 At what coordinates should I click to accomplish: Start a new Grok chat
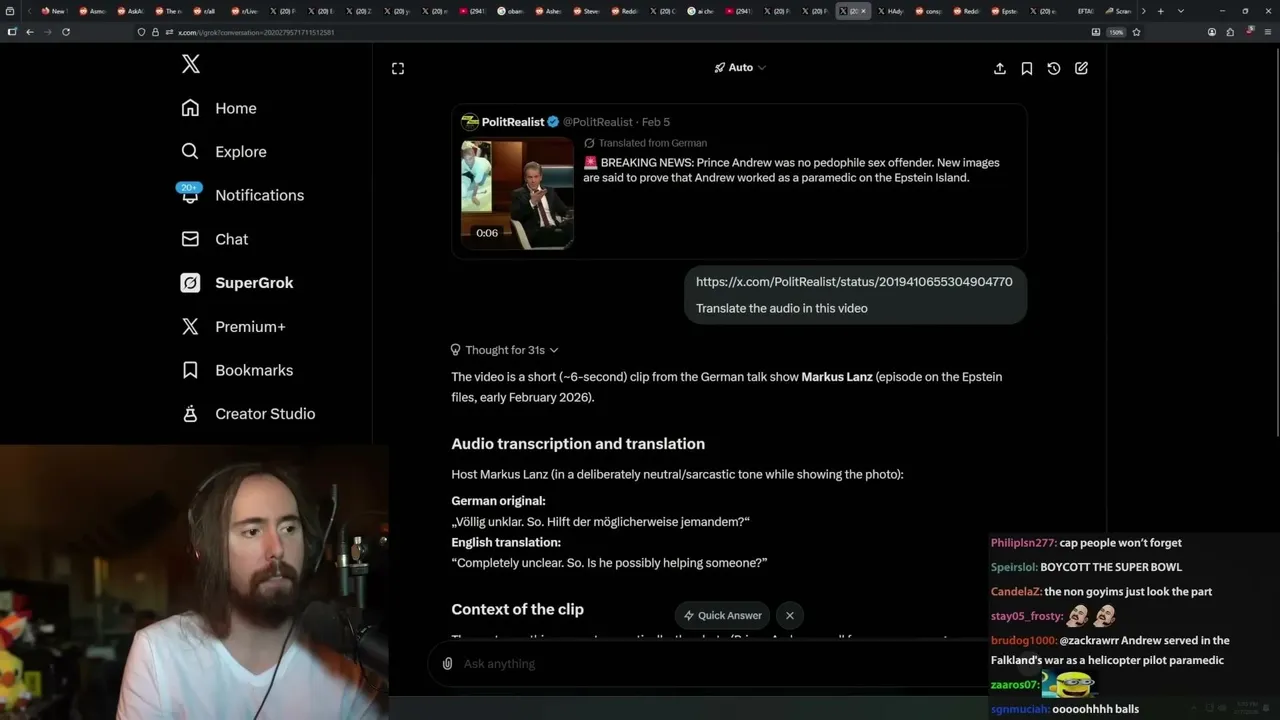coord(1081,68)
